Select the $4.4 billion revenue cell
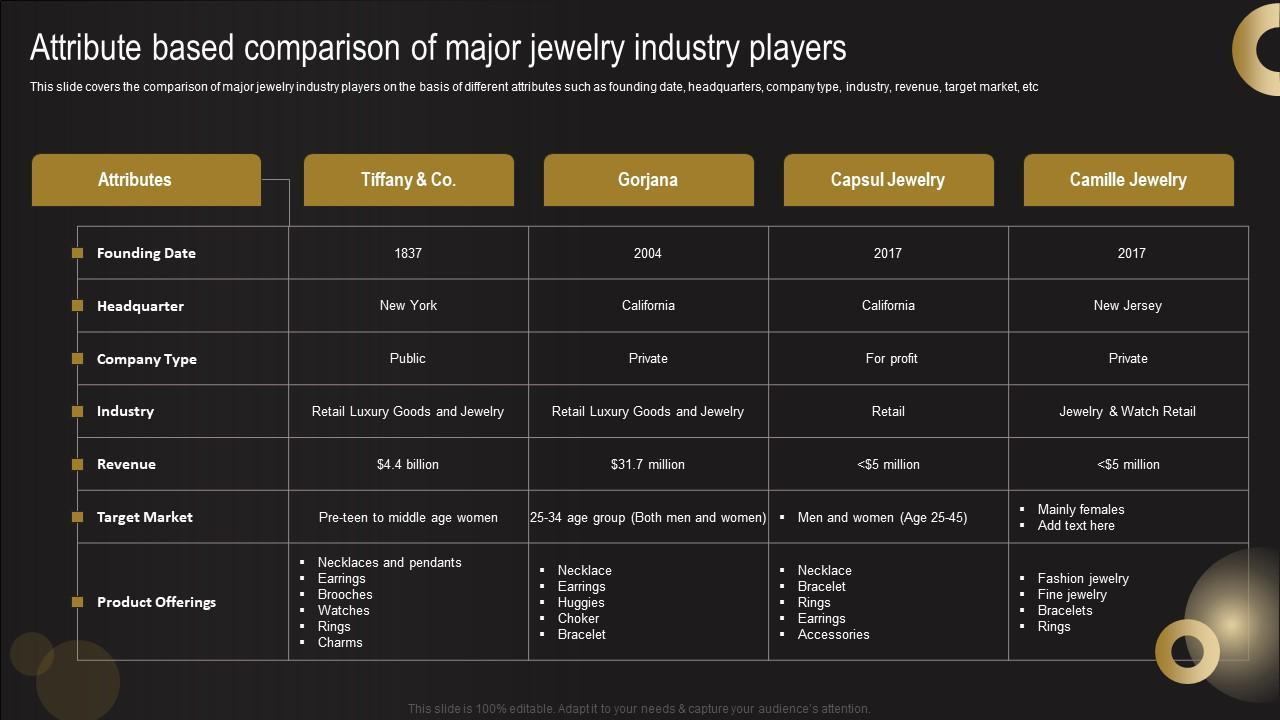Viewport: 1280px width, 720px height. tap(408, 464)
